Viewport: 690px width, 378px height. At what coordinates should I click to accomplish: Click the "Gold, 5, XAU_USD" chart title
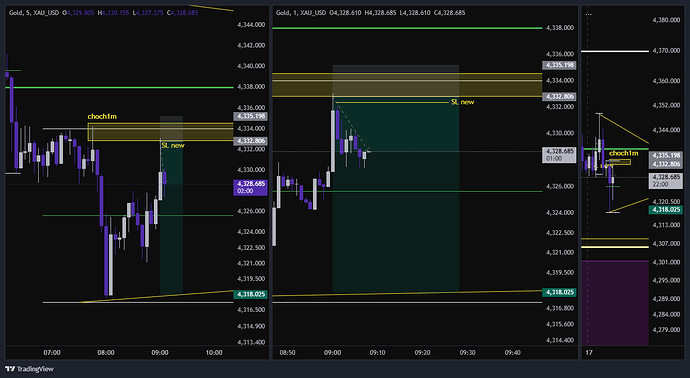click(x=34, y=13)
